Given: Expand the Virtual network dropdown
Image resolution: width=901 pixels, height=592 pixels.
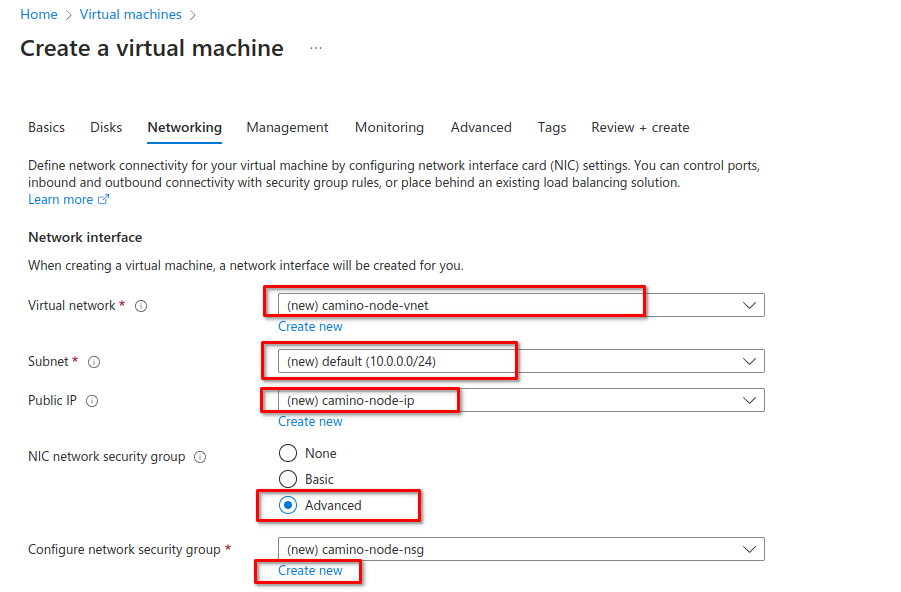Looking at the screenshot, I should 520,305.
